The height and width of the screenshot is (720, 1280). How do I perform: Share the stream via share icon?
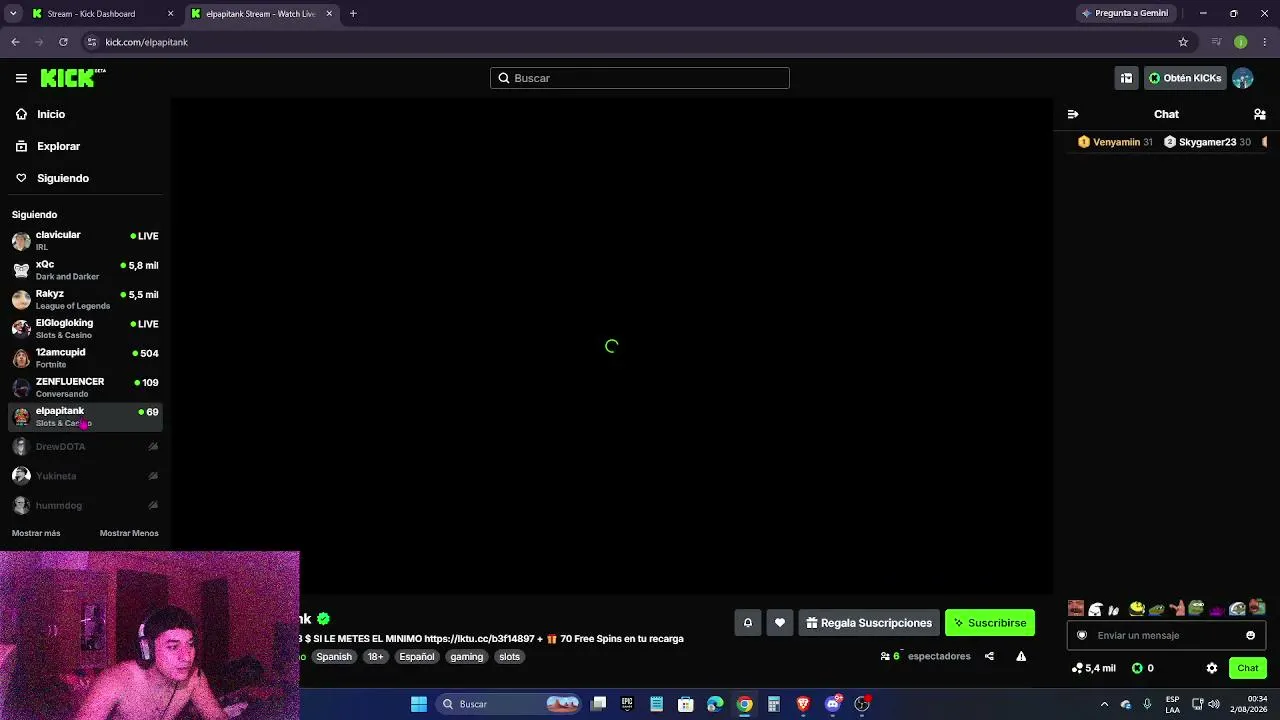point(989,656)
